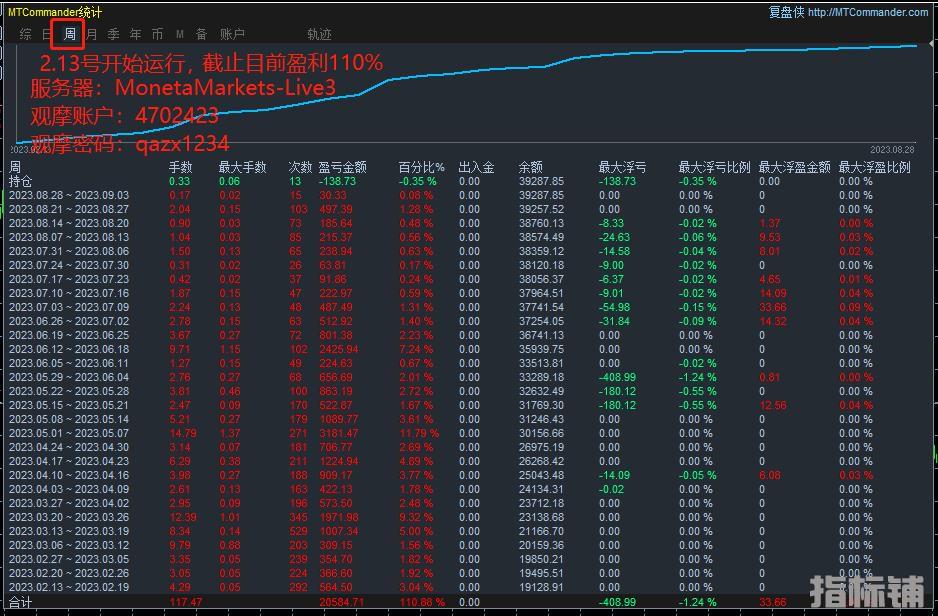Open the 轨迹 track tab

pyautogui.click(x=319, y=34)
